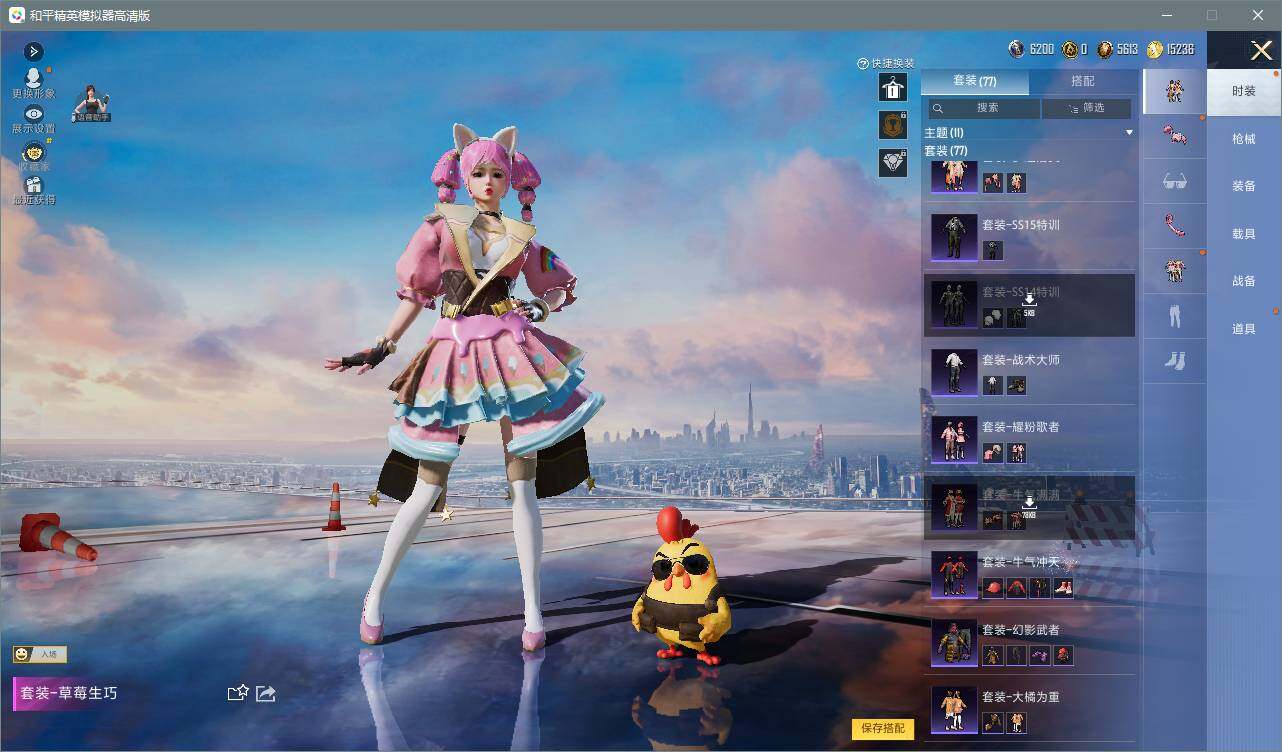Open the 道具 items menu tab
This screenshot has height=752, width=1282.
pyautogui.click(x=1244, y=329)
